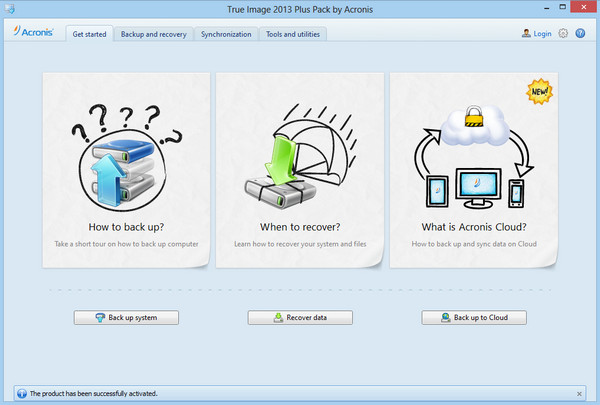The image size is (600, 405).
Task: Close the True Image window
Action: tap(579, 8)
